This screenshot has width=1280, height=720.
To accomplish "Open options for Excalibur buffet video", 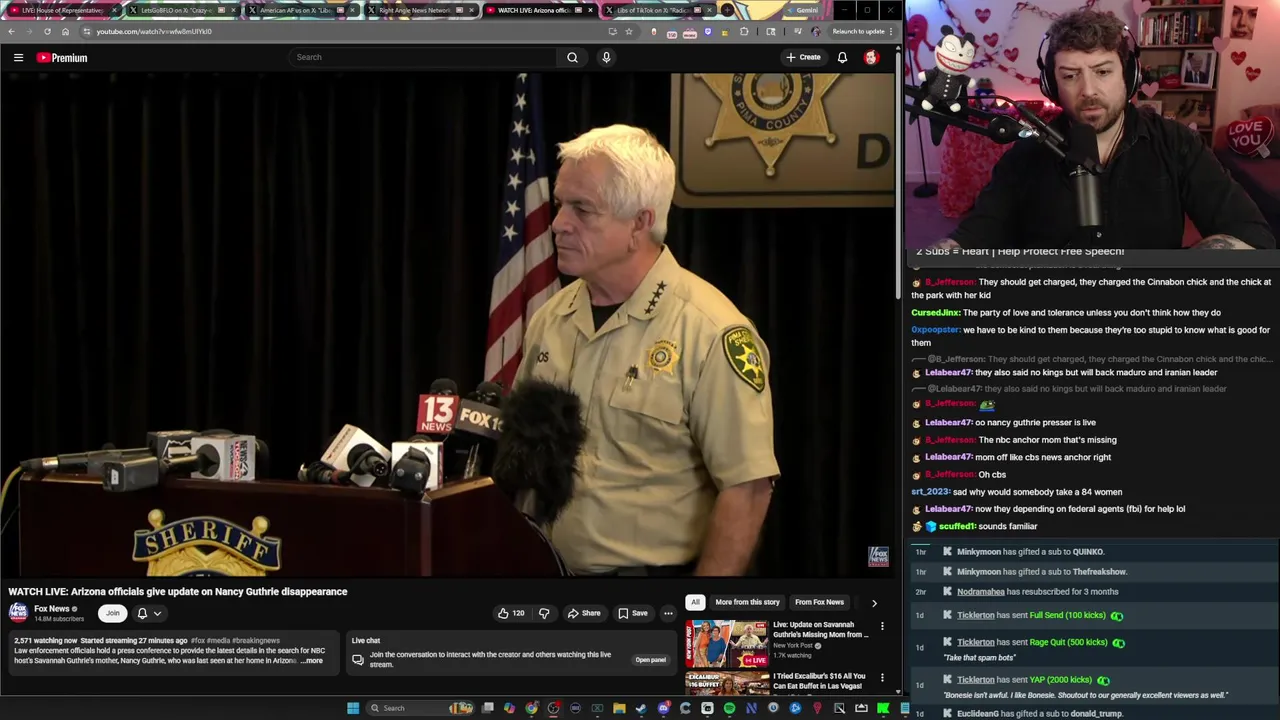I will (x=882, y=678).
